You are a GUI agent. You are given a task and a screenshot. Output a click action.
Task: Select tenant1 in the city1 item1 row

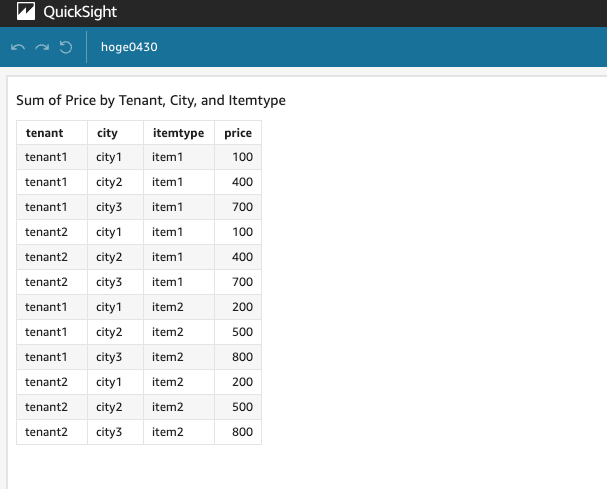(x=46, y=157)
